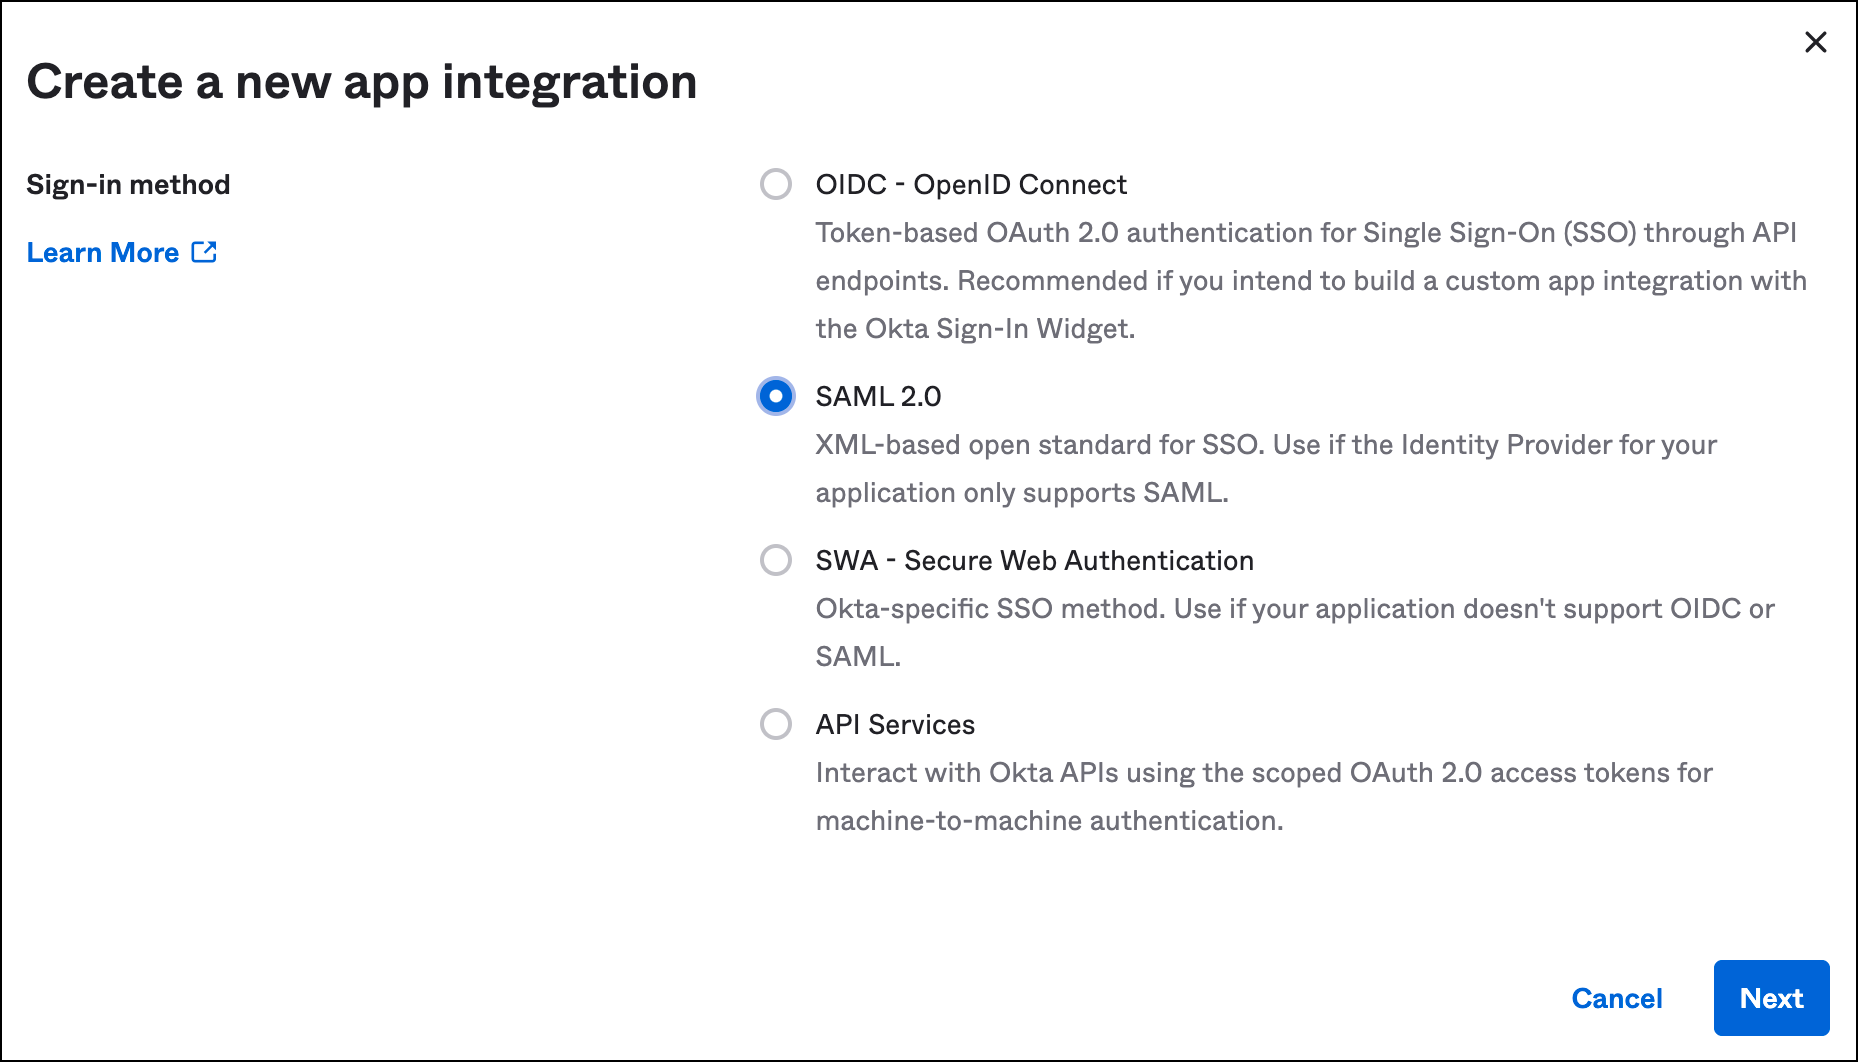Click the SAML 2.0 option label
This screenshot has width=1858, height=1062.
coord(878,397)
